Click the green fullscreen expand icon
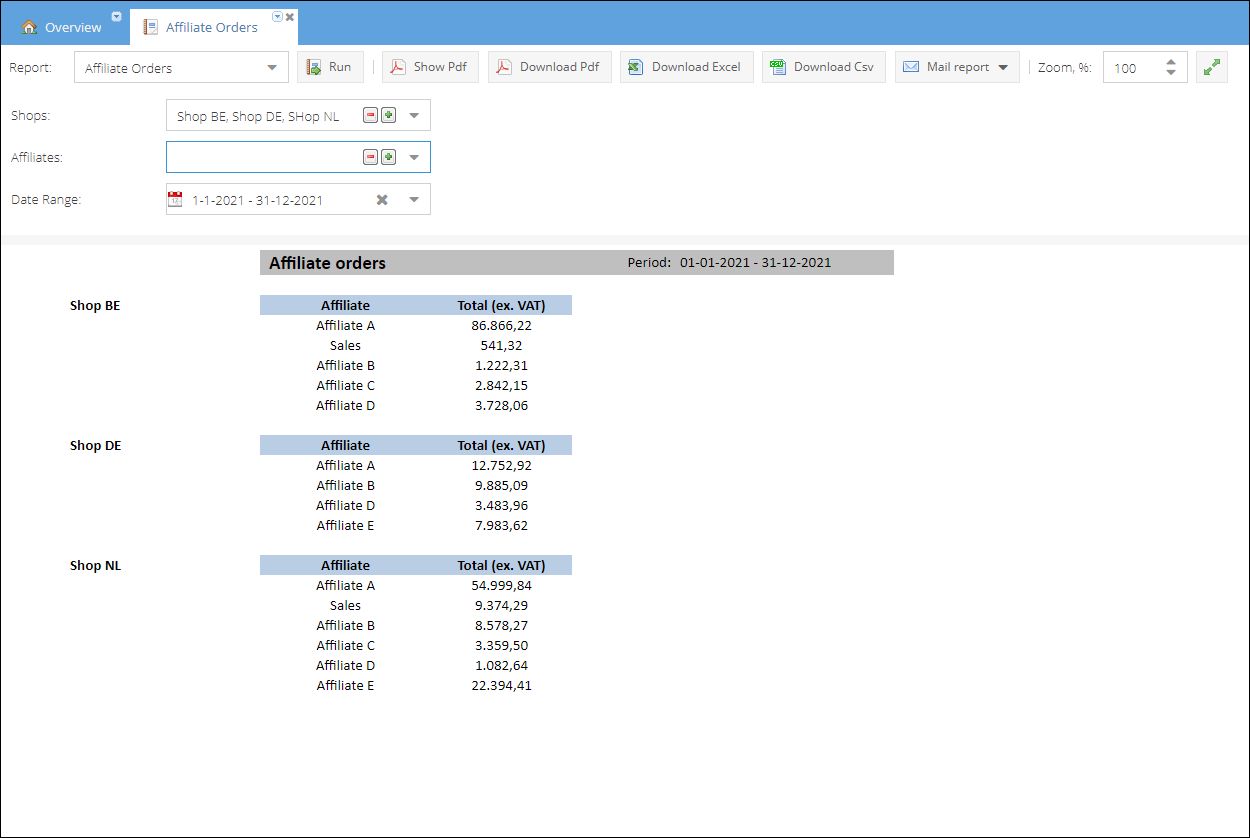This screenshot has height=838, width=1250. click(x=1212, y=67)
